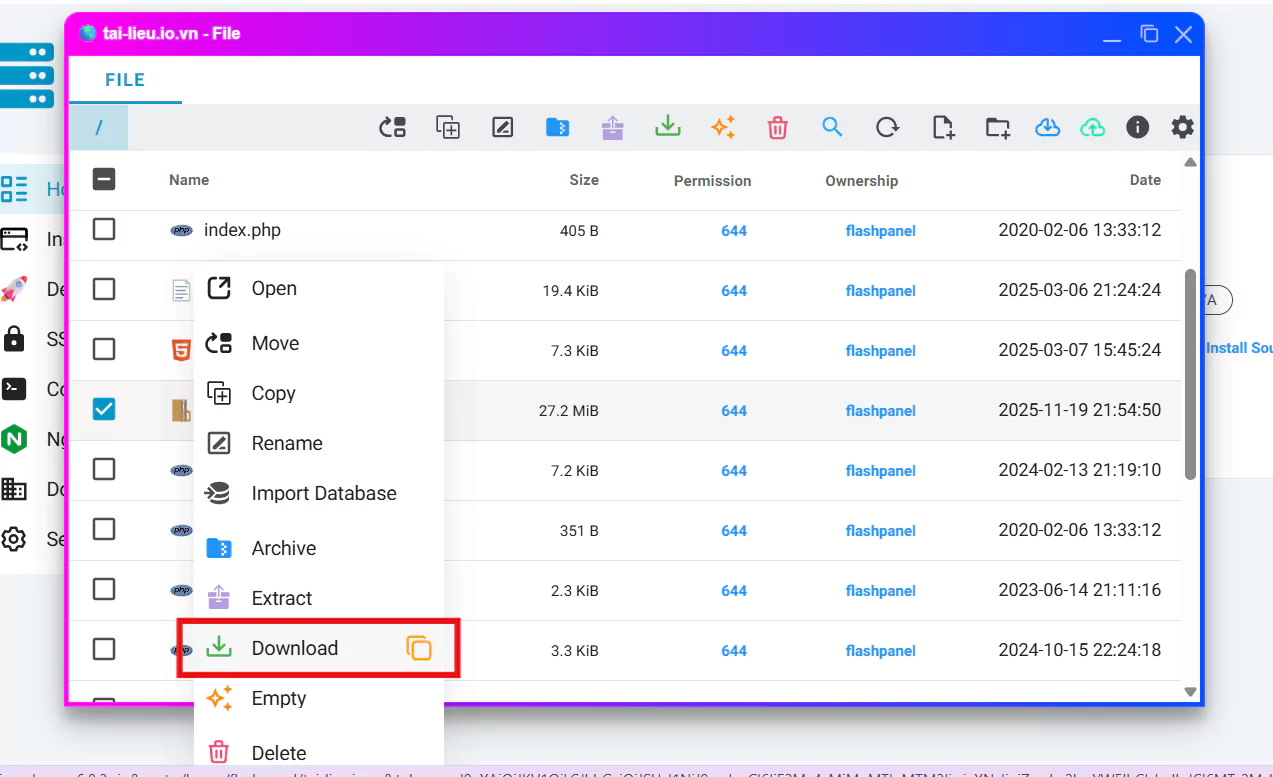Screen dimensions: 1273x777
Task: Tick the checkbox for index.php
Action: pos(104,230)
